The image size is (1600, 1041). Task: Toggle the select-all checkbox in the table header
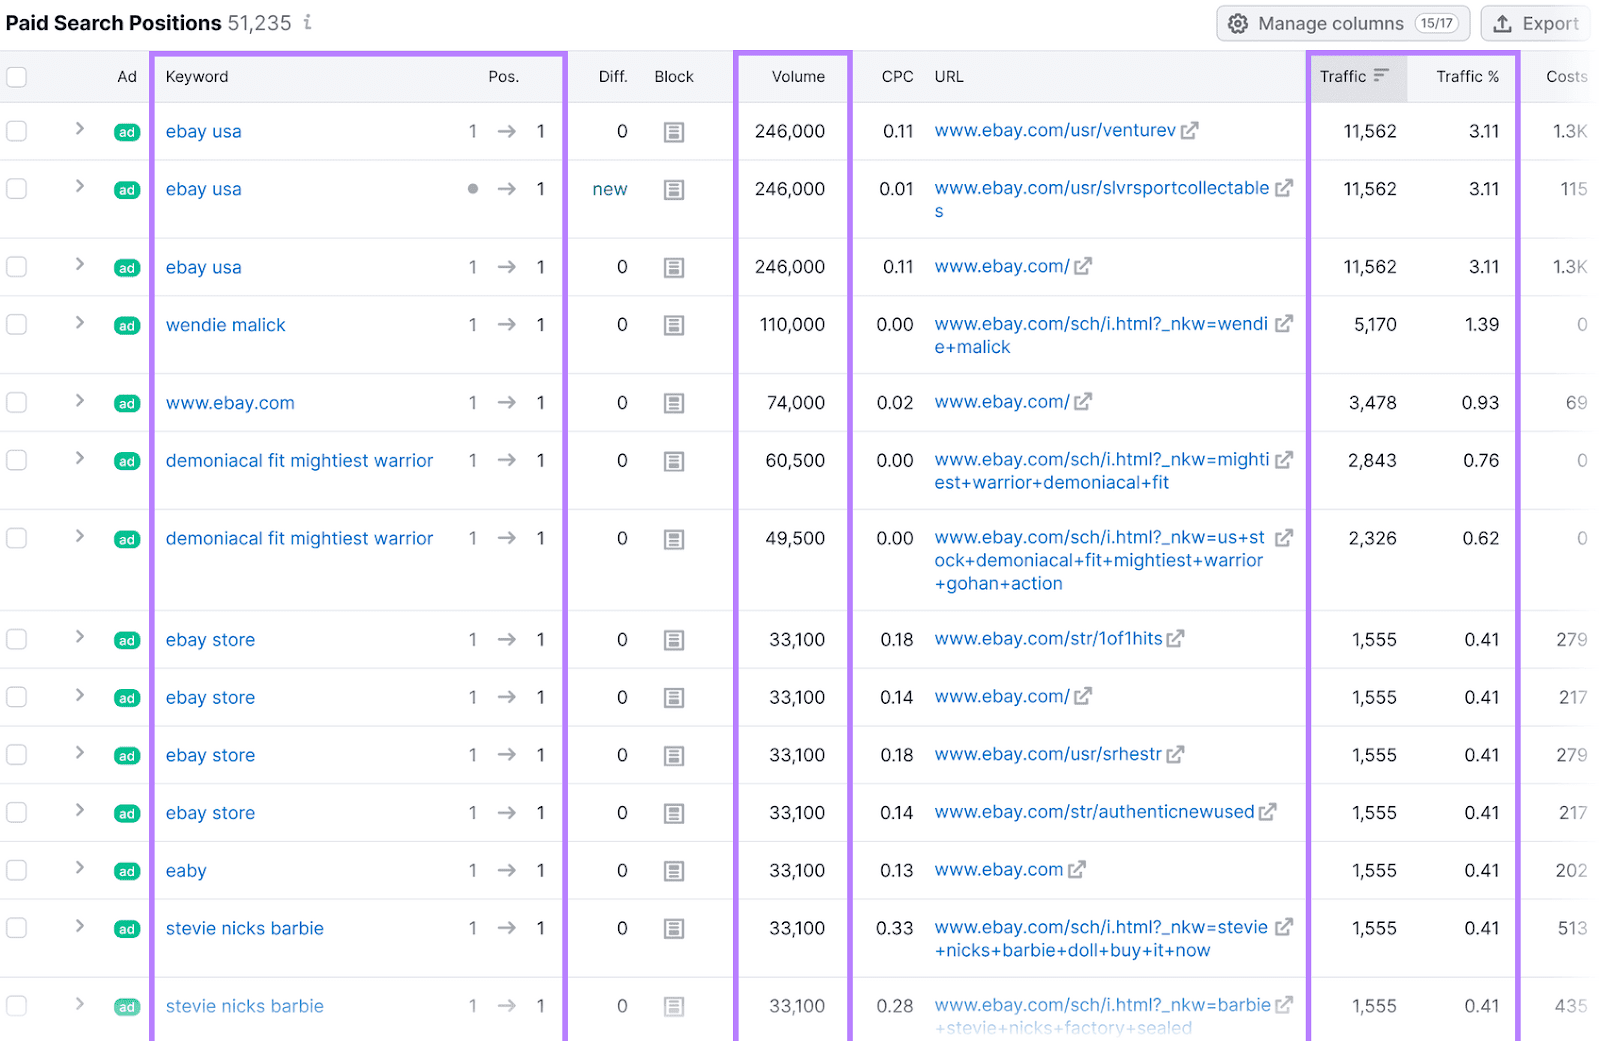coord(17,77)
